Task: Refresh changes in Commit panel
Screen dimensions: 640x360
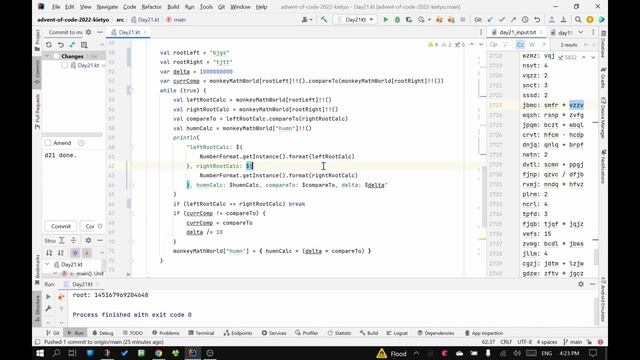Action: 49,44
